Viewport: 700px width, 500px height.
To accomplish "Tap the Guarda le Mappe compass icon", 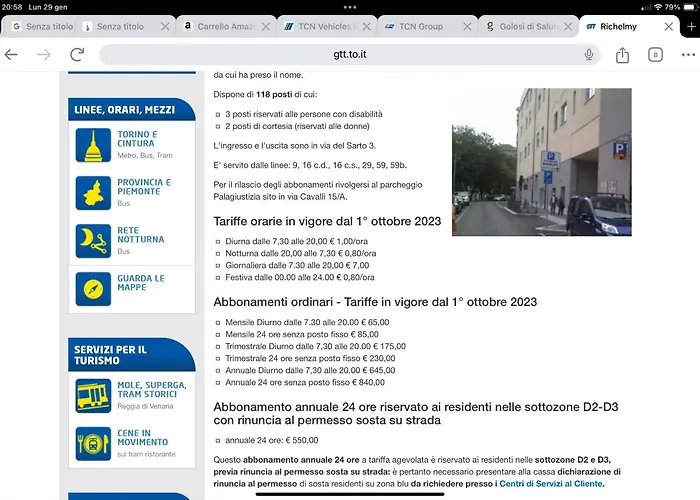I will point(93,289).
